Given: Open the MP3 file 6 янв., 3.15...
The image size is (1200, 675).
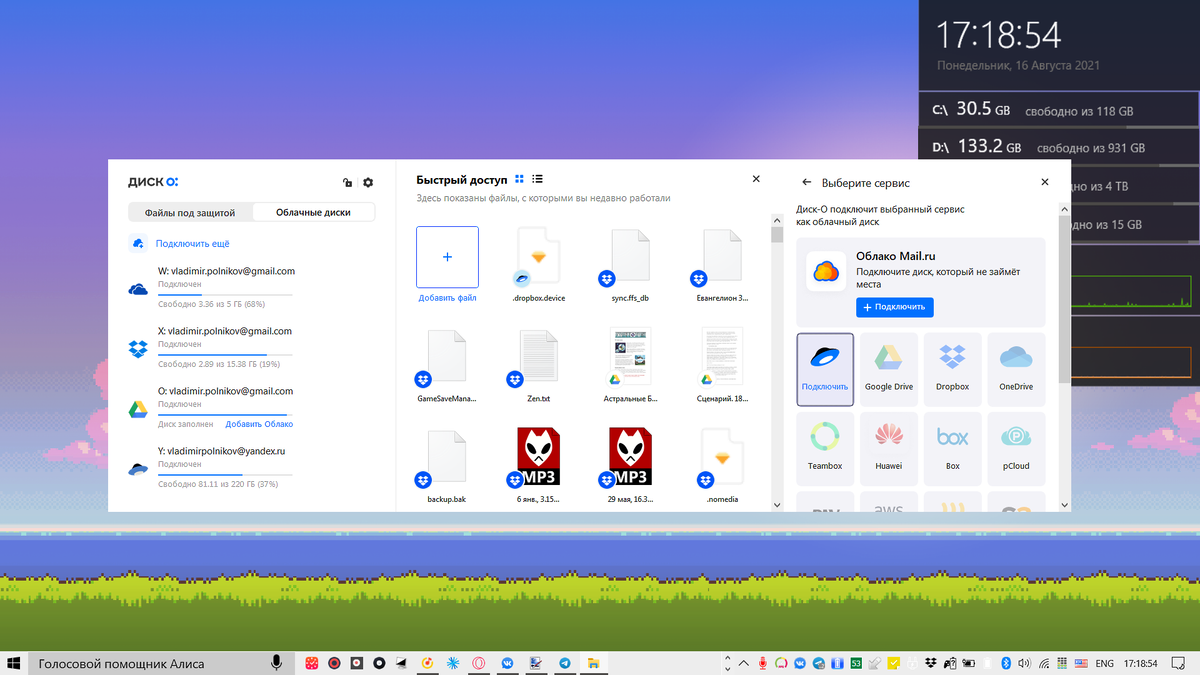Looking at the screenshot, I should tap(539, 465).
